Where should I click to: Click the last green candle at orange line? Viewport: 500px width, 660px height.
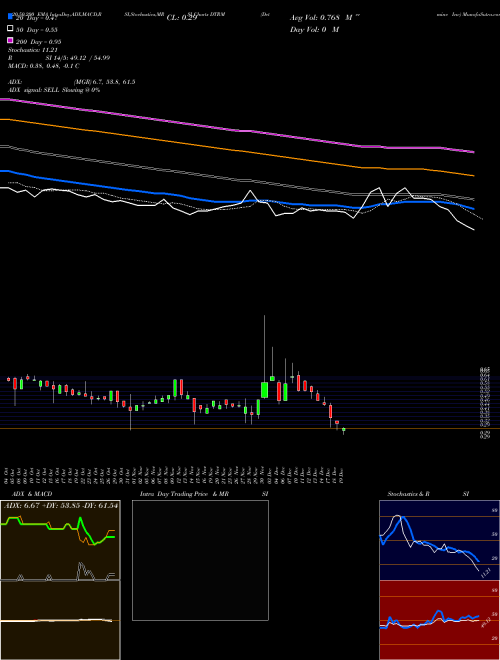click(x=344, y=431)
